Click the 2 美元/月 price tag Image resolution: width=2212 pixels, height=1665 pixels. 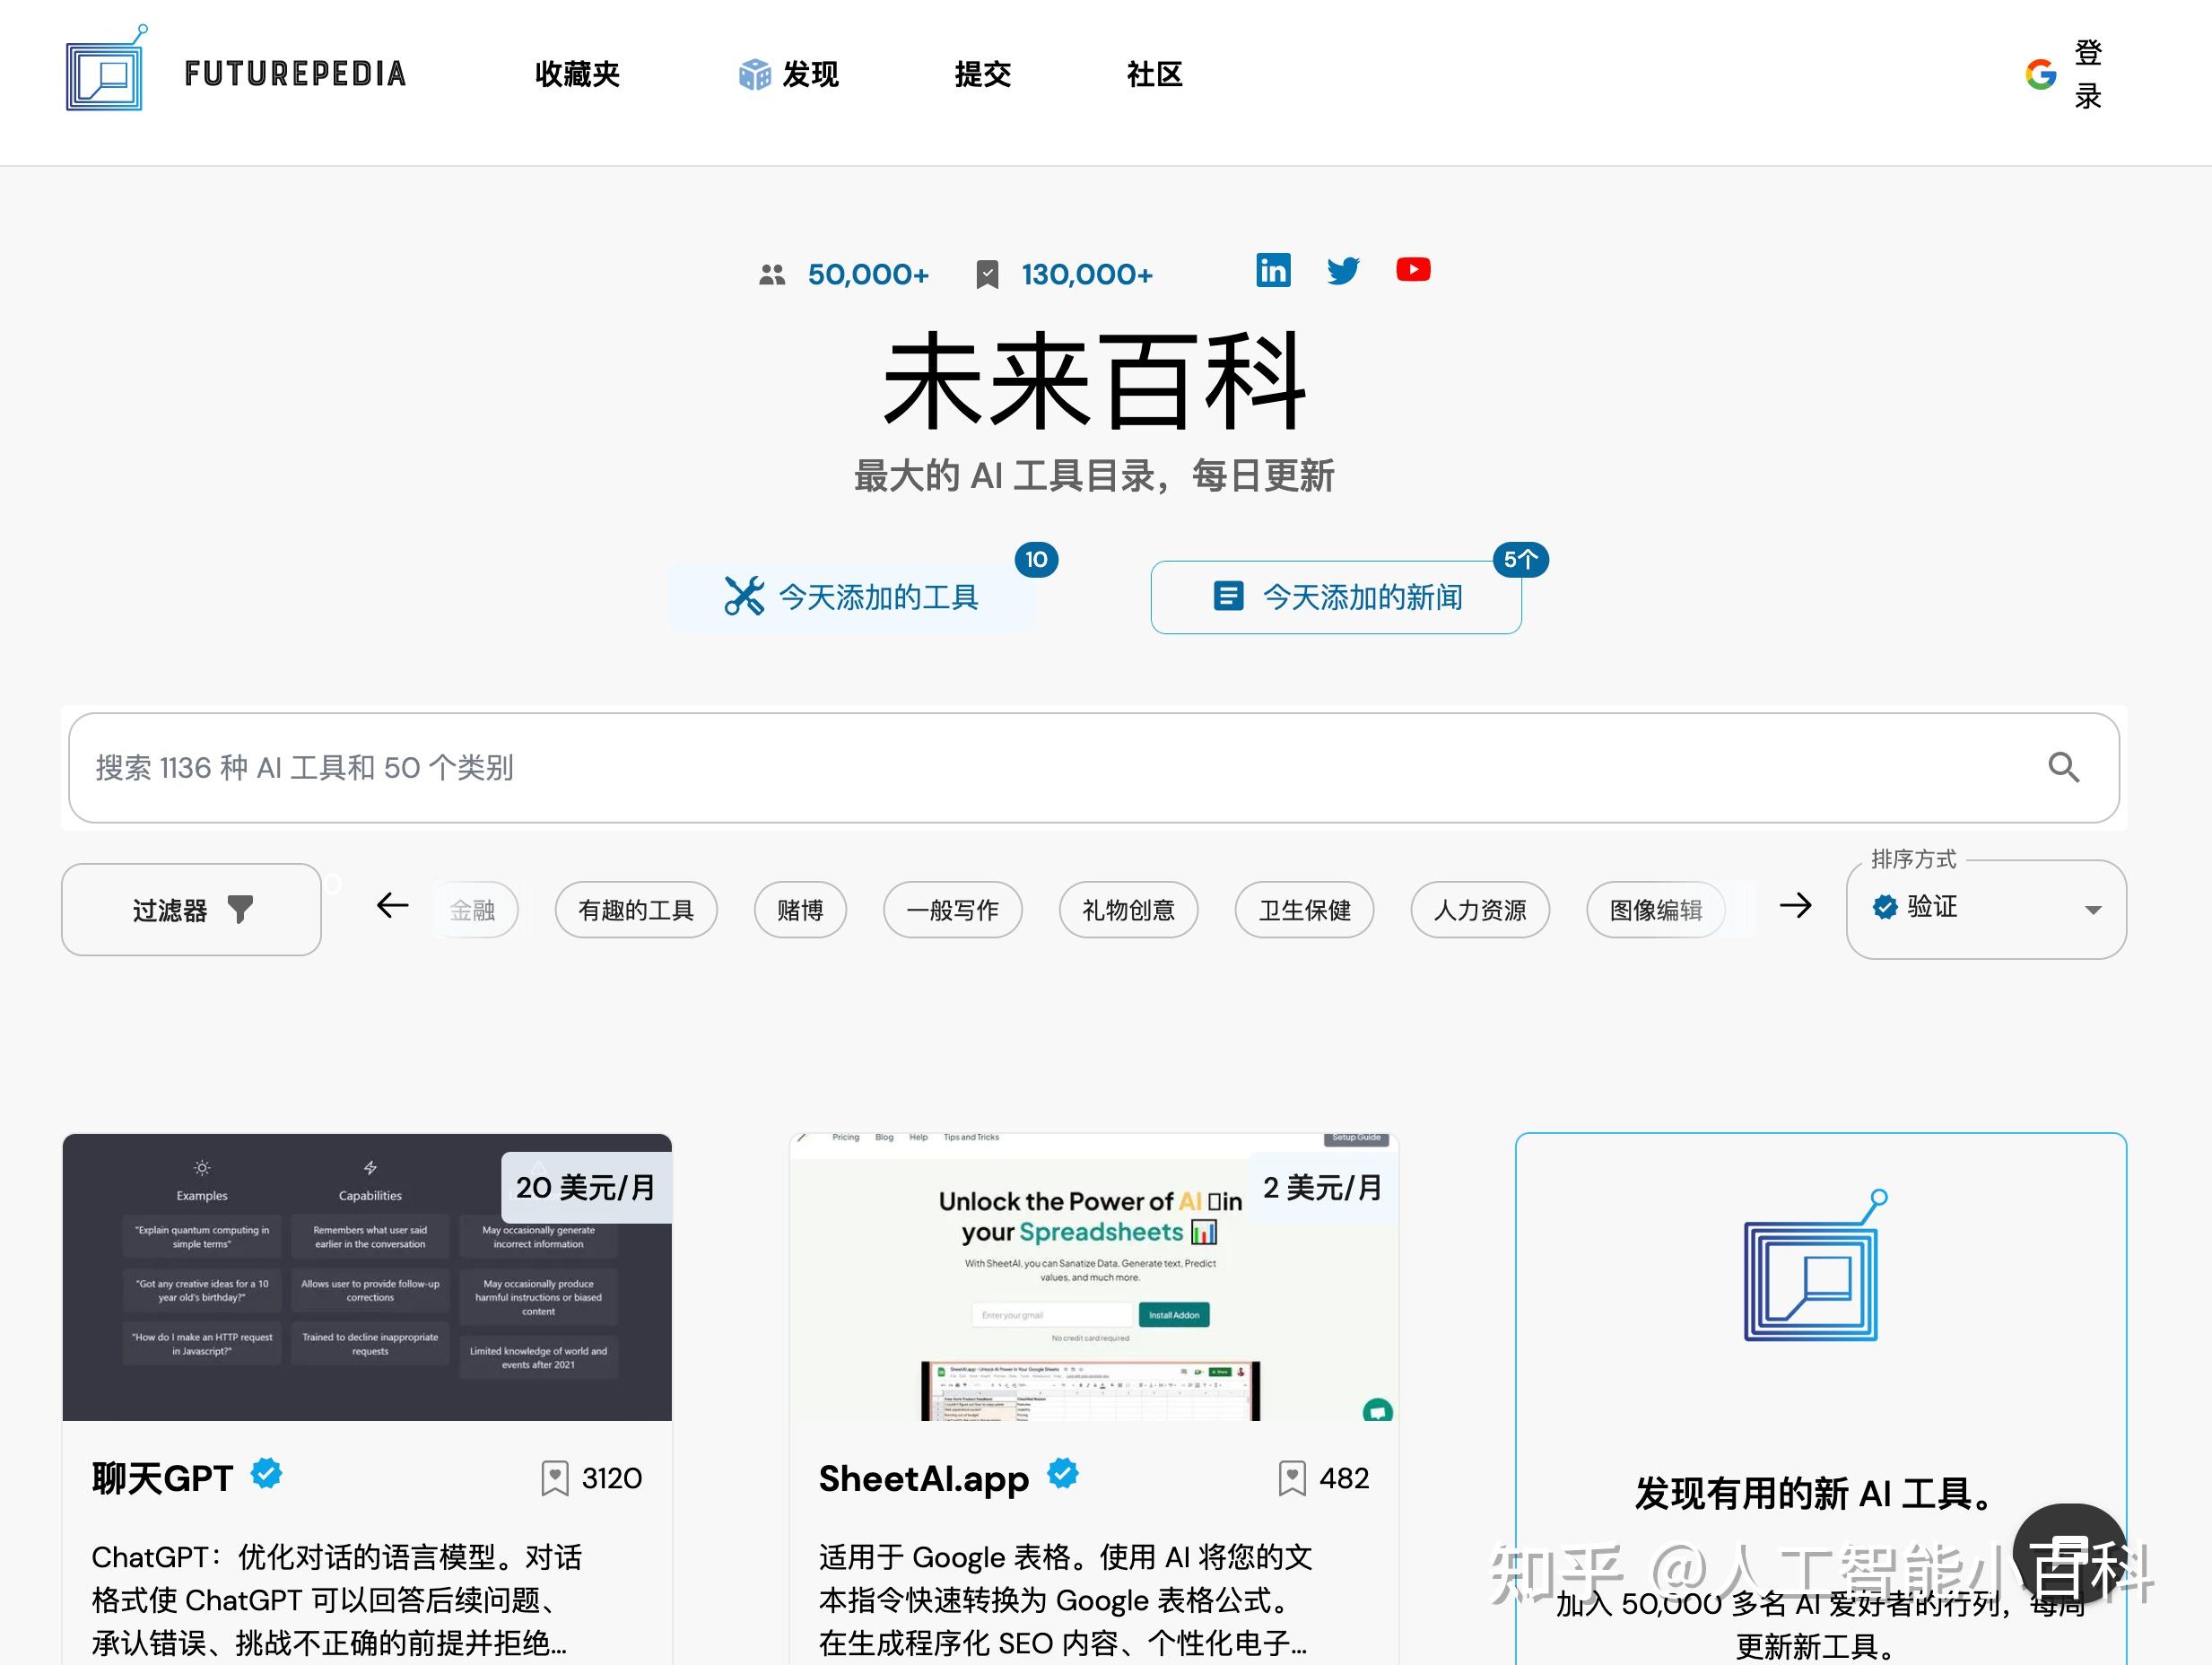(x=1323, y=1187)
